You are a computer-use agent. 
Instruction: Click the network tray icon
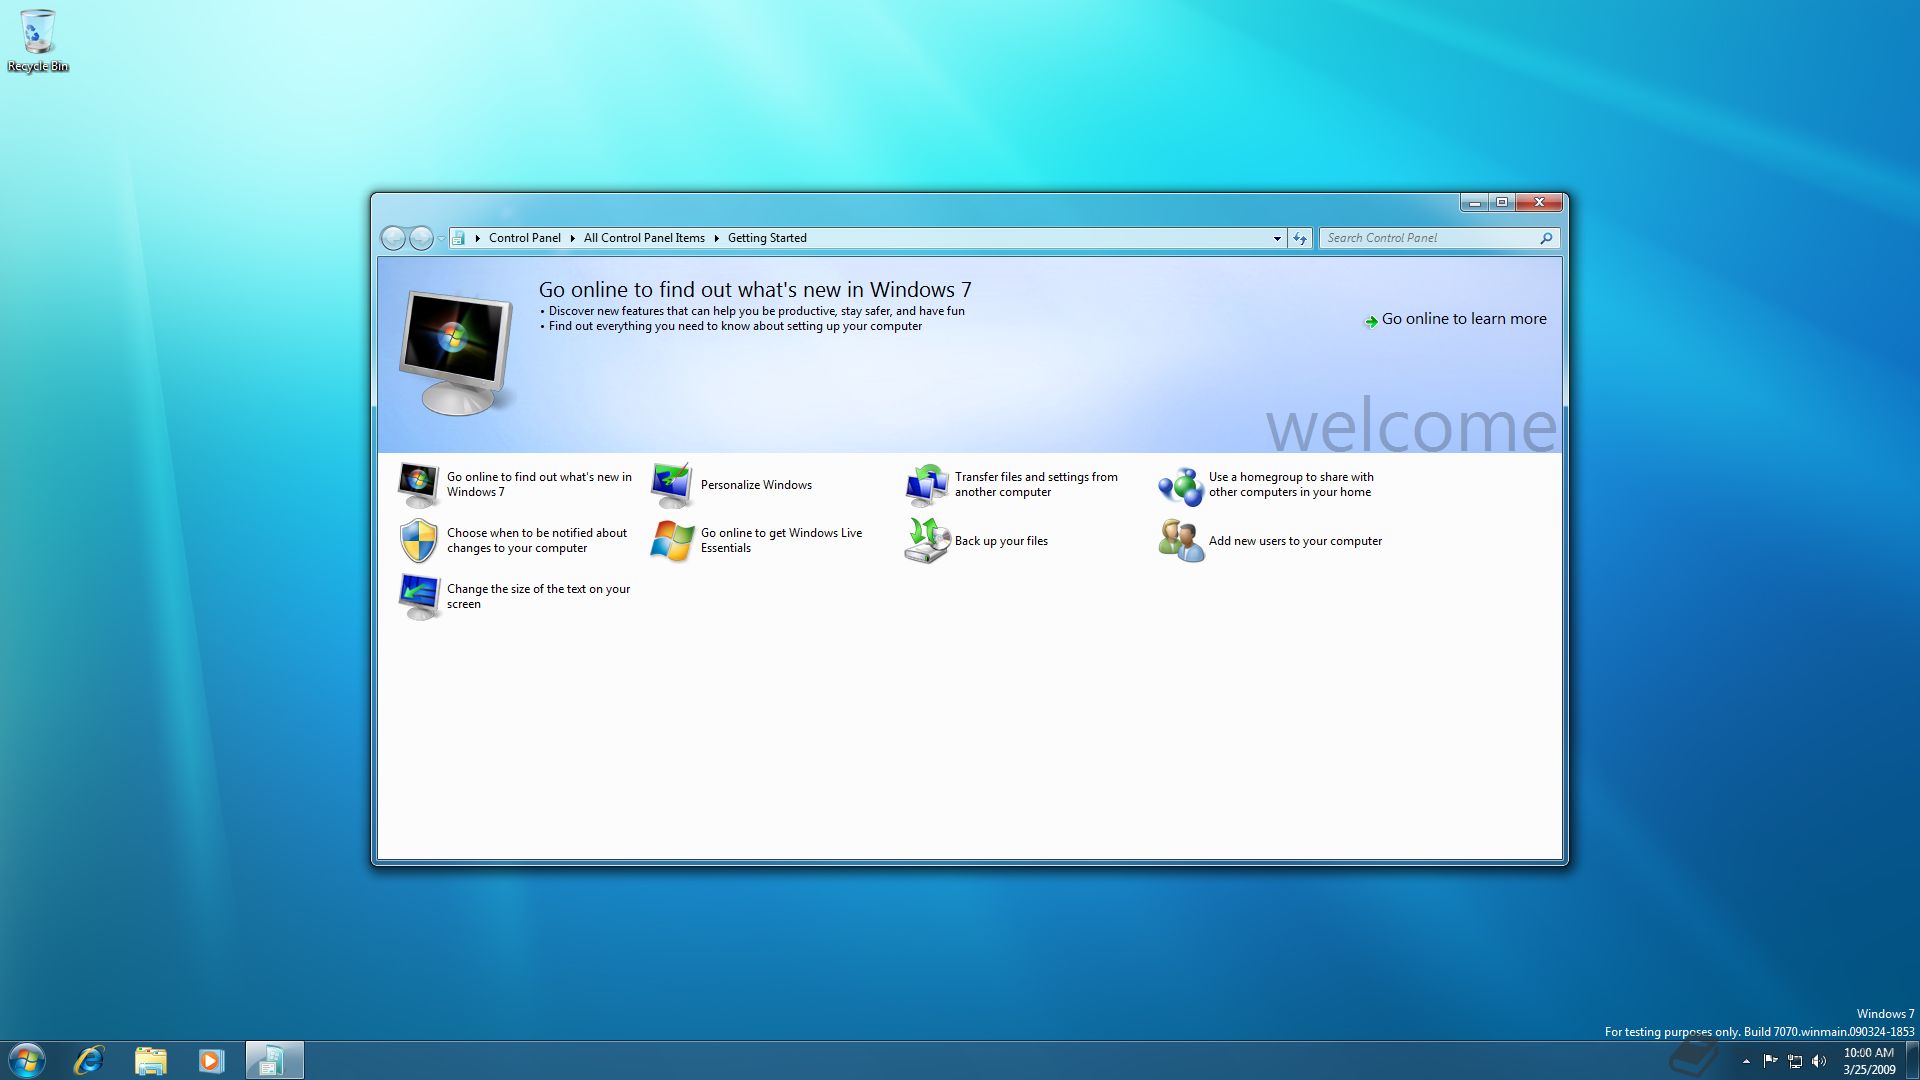point(1795,1061)
